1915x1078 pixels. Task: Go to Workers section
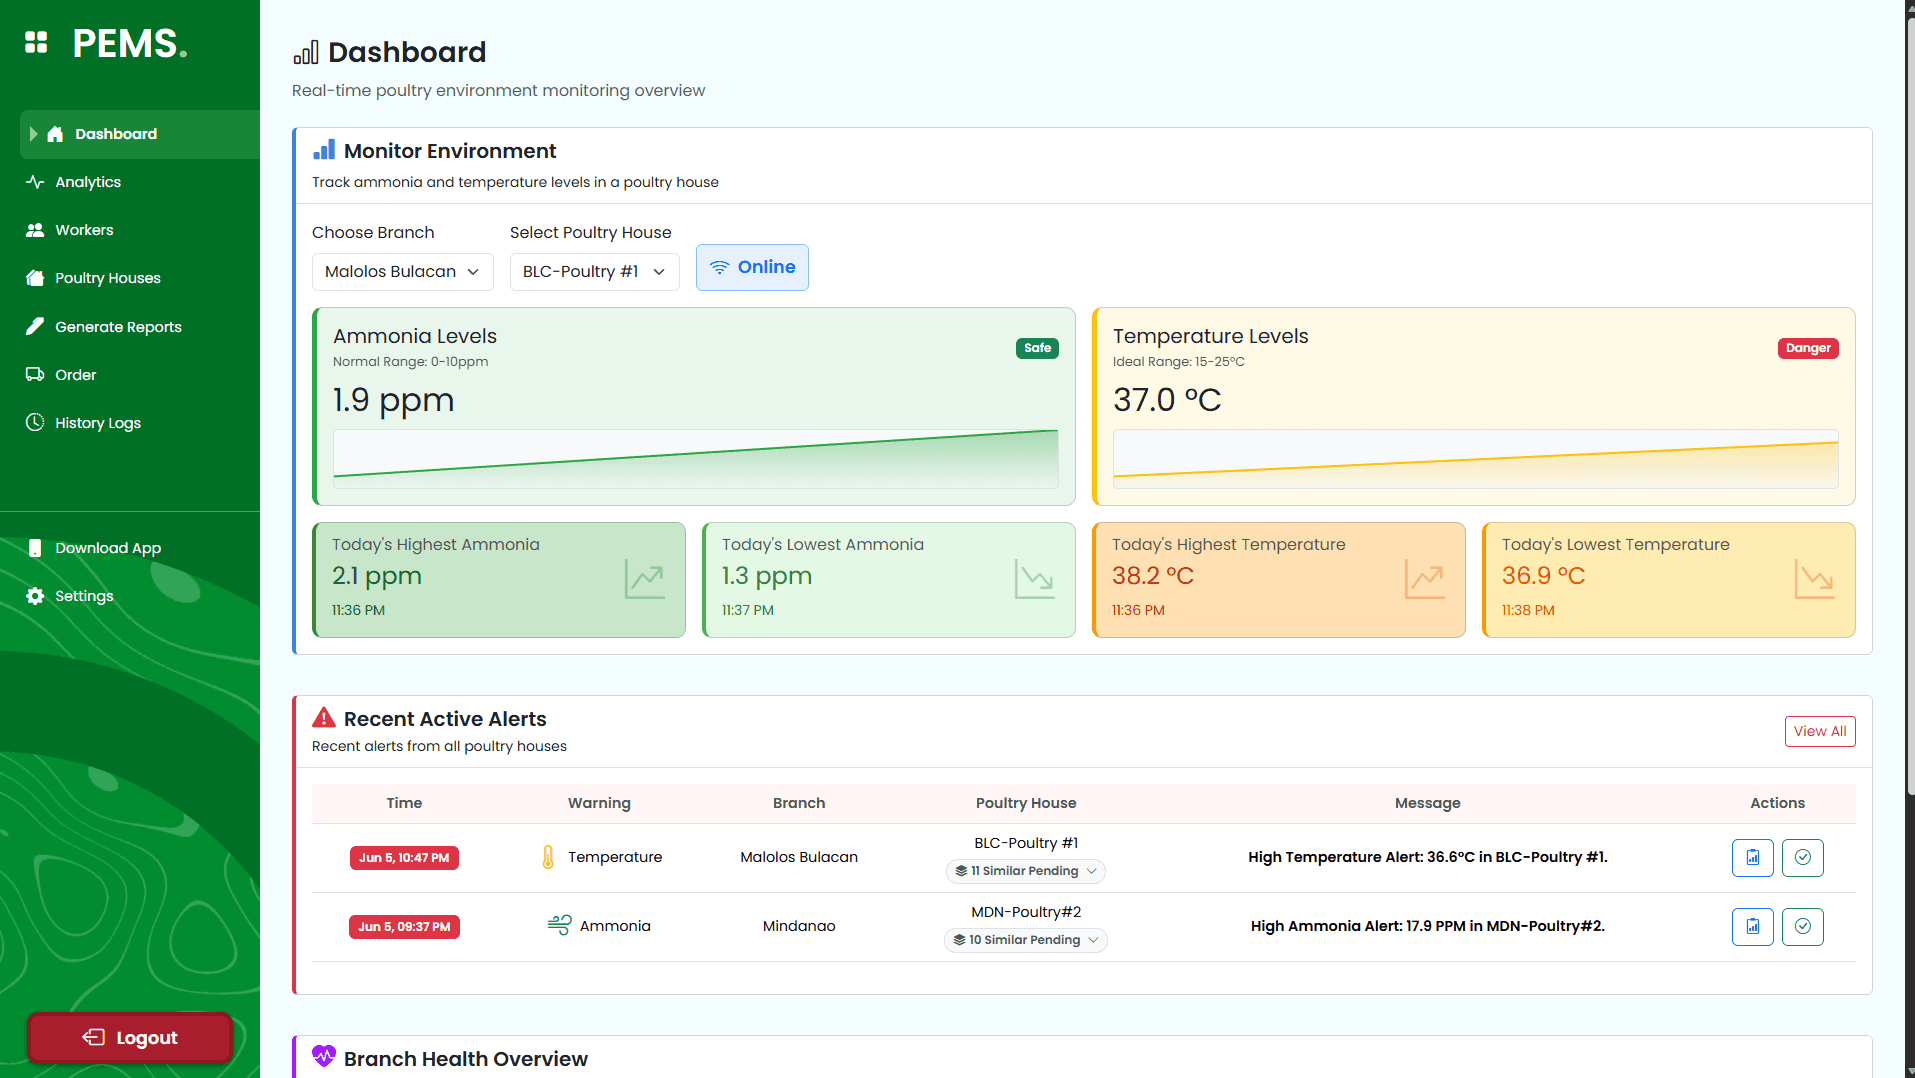pos(84,230)
